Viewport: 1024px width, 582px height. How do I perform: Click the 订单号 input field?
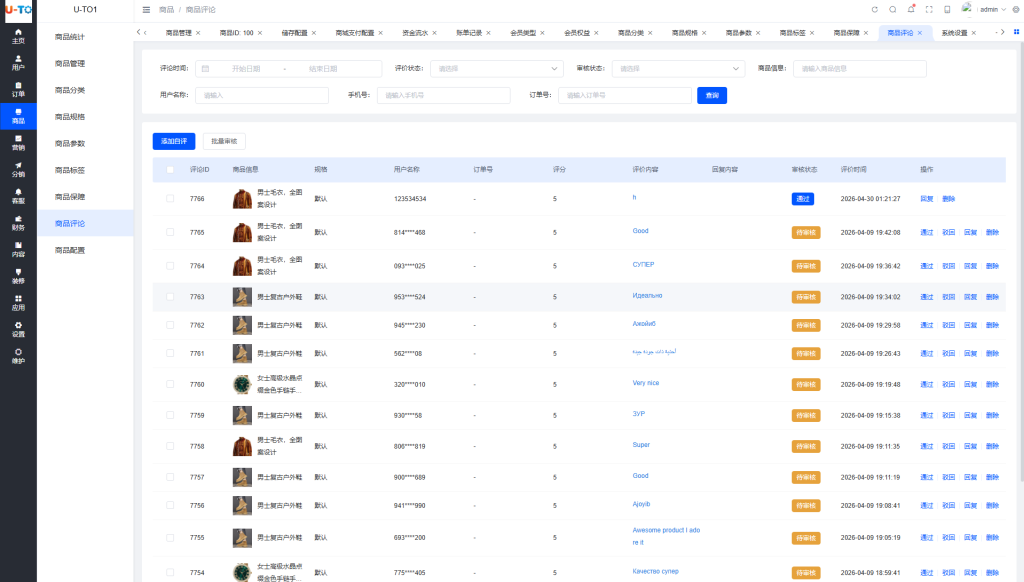(x=625, y=95)
